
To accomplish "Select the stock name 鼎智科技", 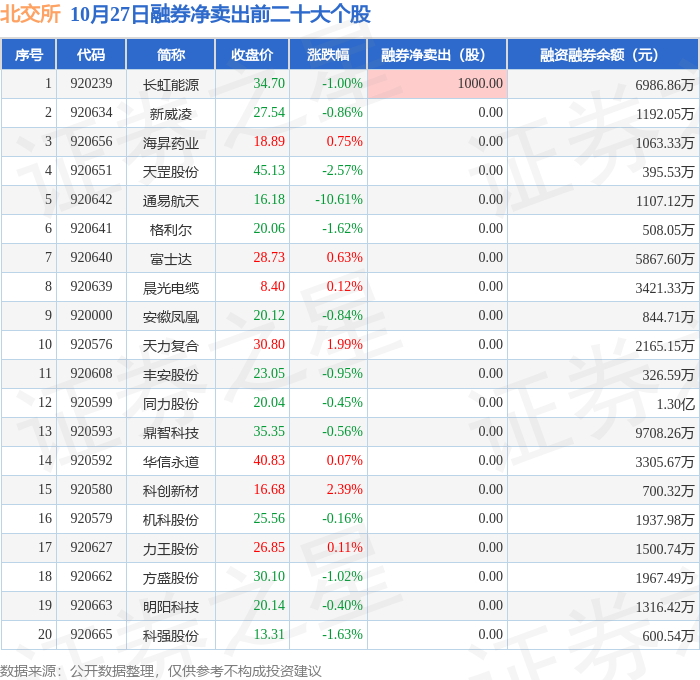I will [171, 433].
